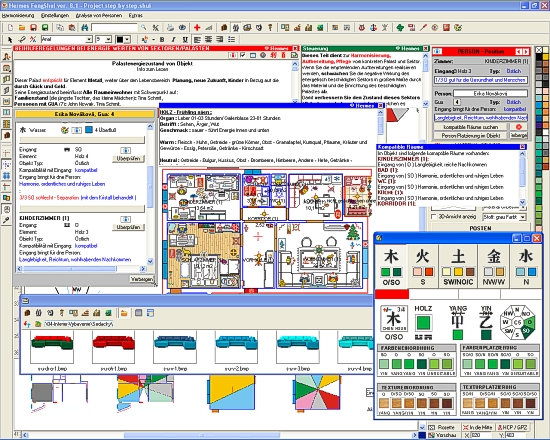Select the Water N element tab

click(526, 266)
